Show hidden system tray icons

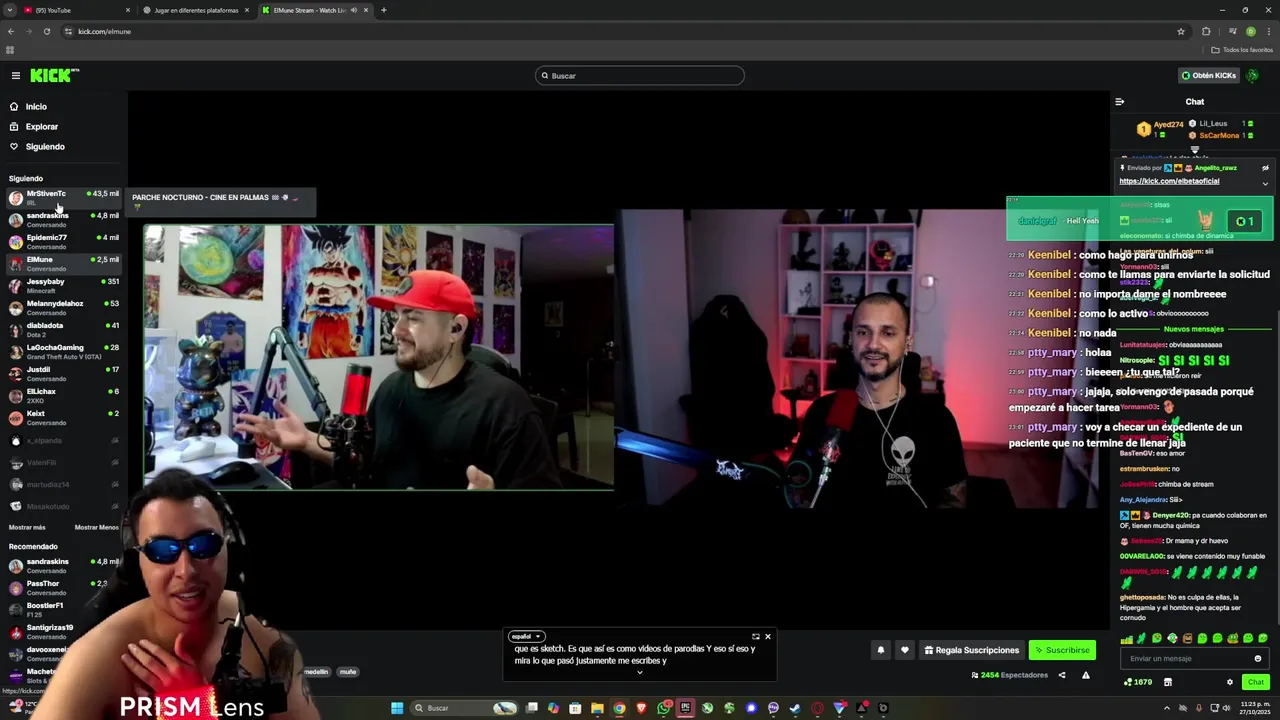1166,708
